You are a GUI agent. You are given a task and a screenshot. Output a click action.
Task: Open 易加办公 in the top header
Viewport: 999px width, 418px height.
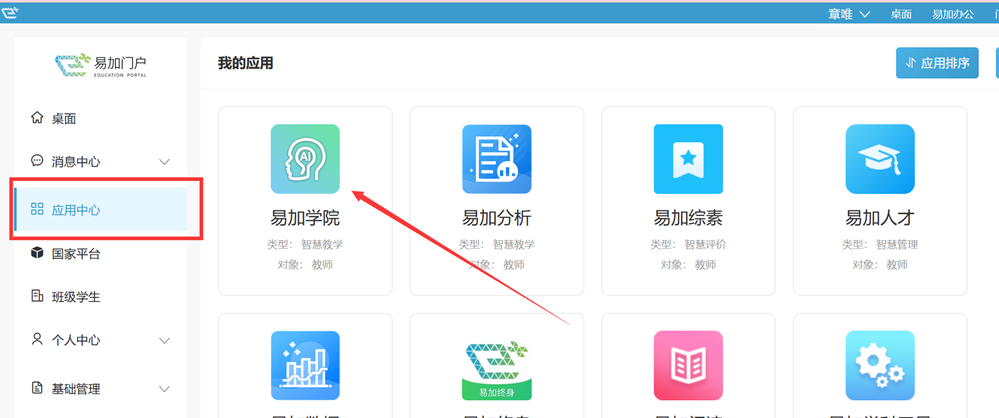tap(953, 14)
